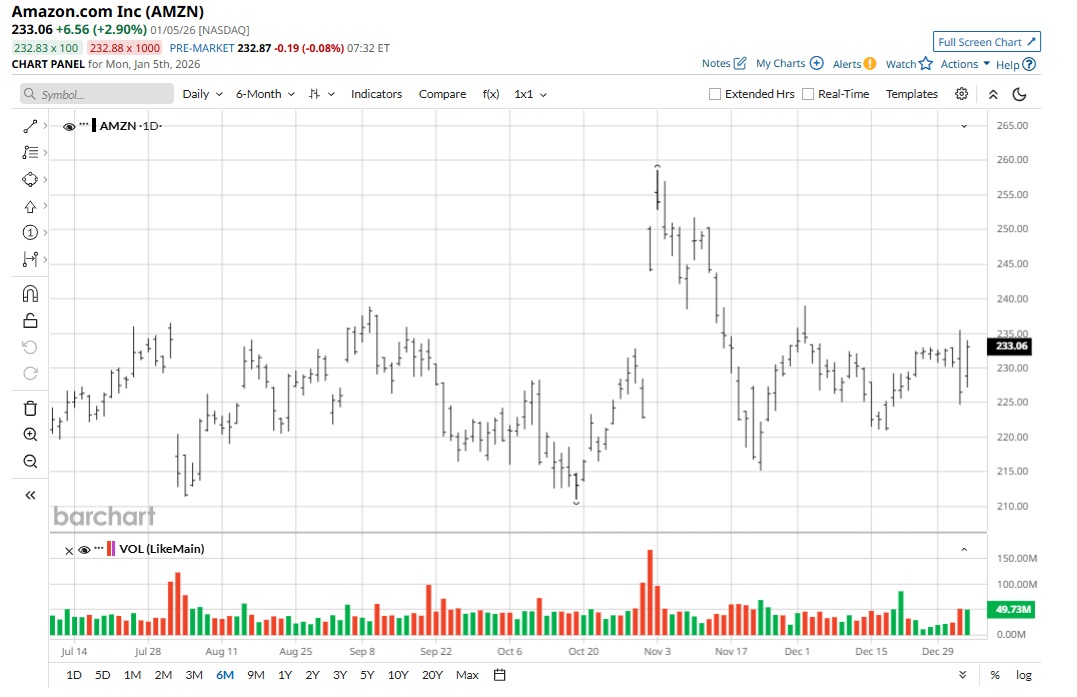Click the Symbol search field

[x=97, y=94]
